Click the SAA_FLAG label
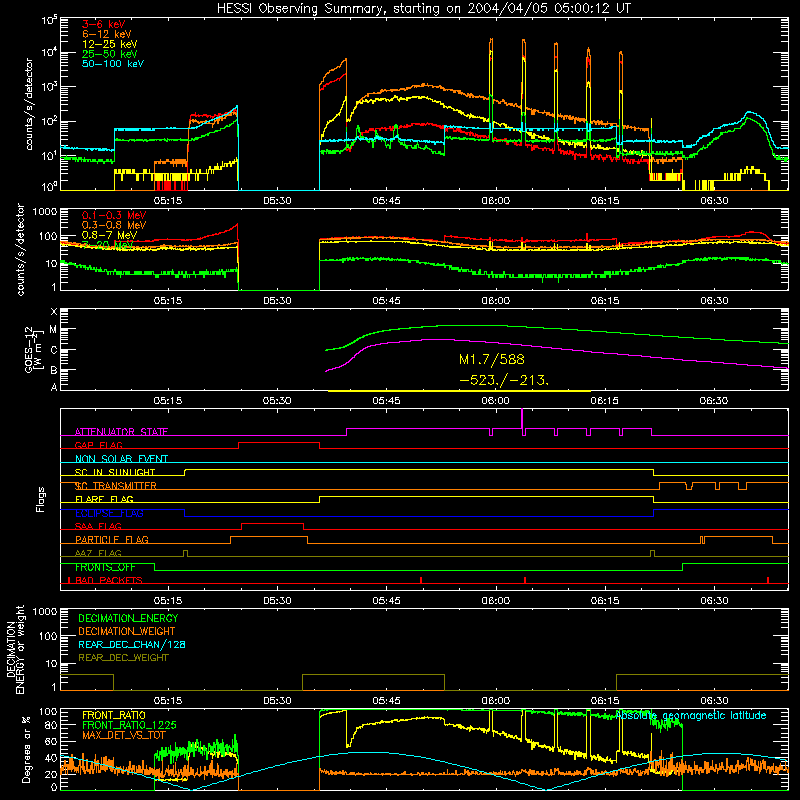Image resolution: width=800 pixels, height=800 pixels. pyautogui.click(x=98, y=526)
